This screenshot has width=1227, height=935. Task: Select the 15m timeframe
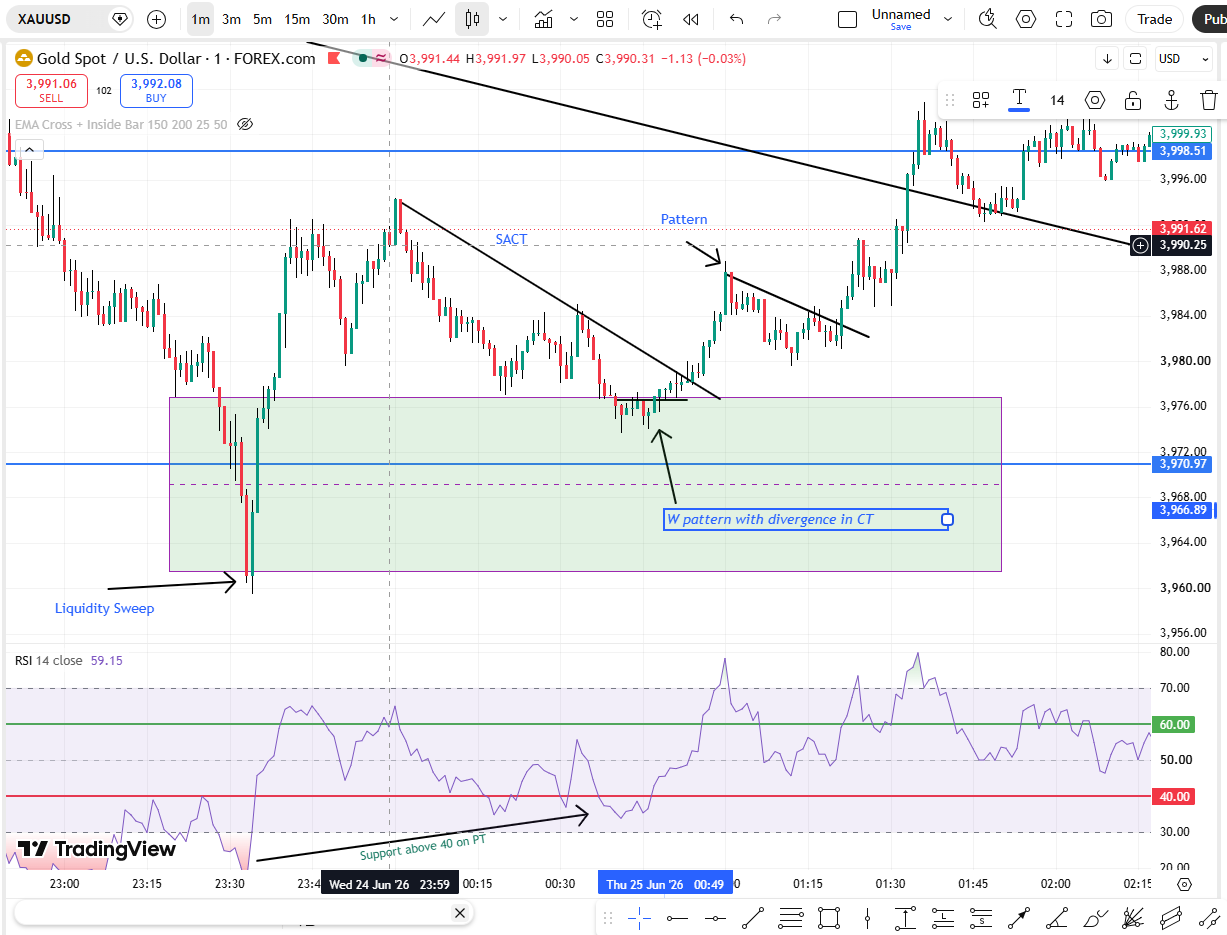297,19
